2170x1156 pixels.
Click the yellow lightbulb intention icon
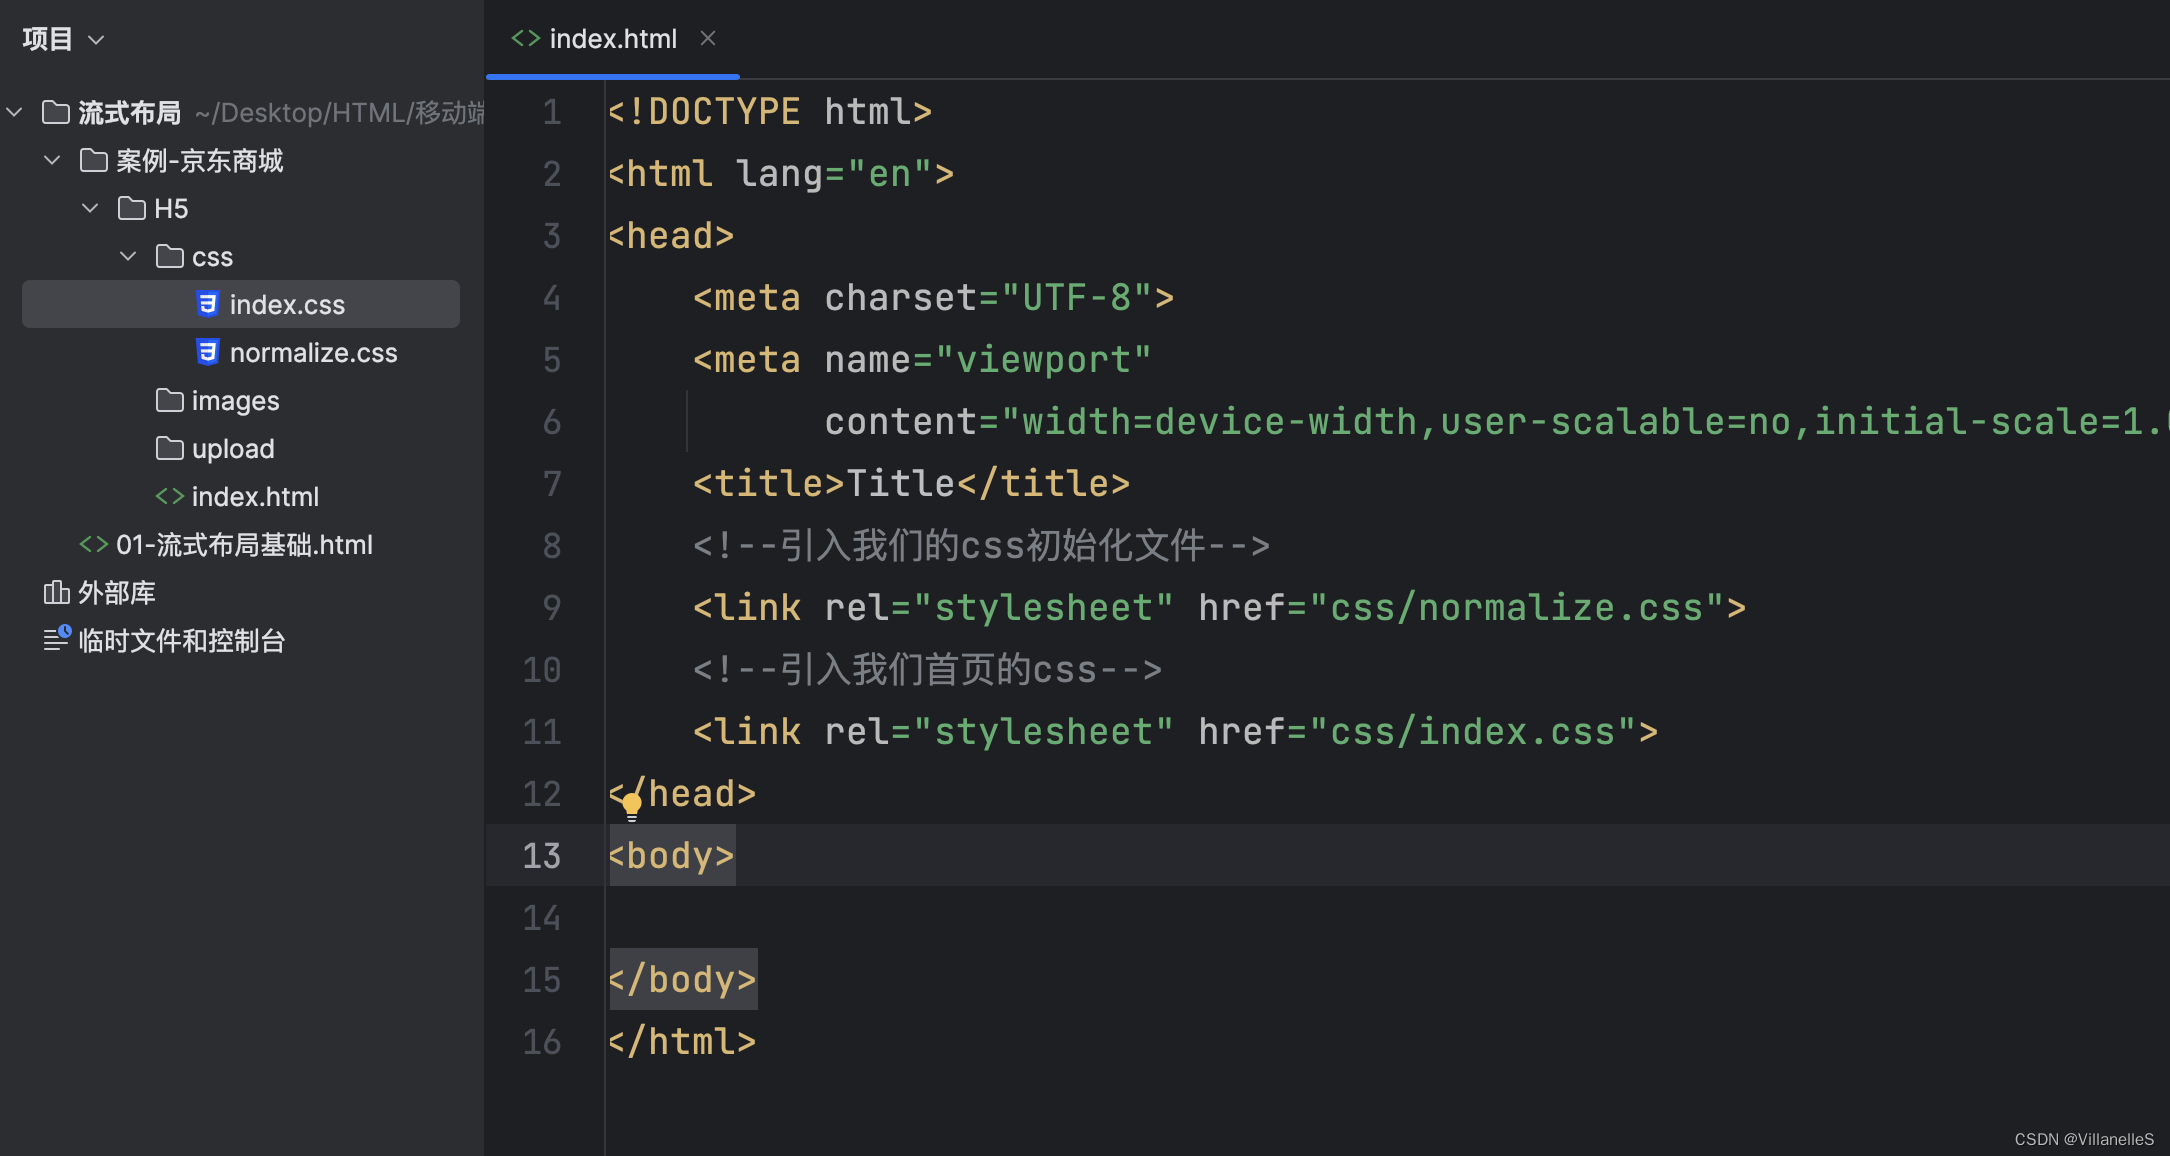[x=632, y=806]
